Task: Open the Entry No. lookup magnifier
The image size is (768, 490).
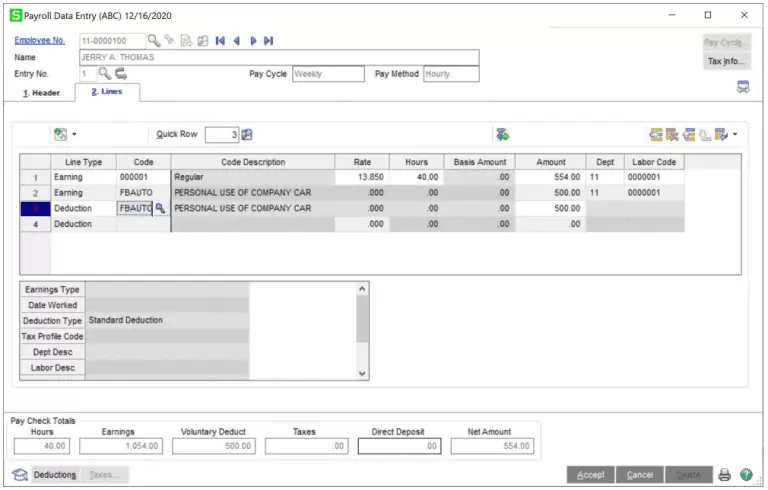Action: pos(104,74)
